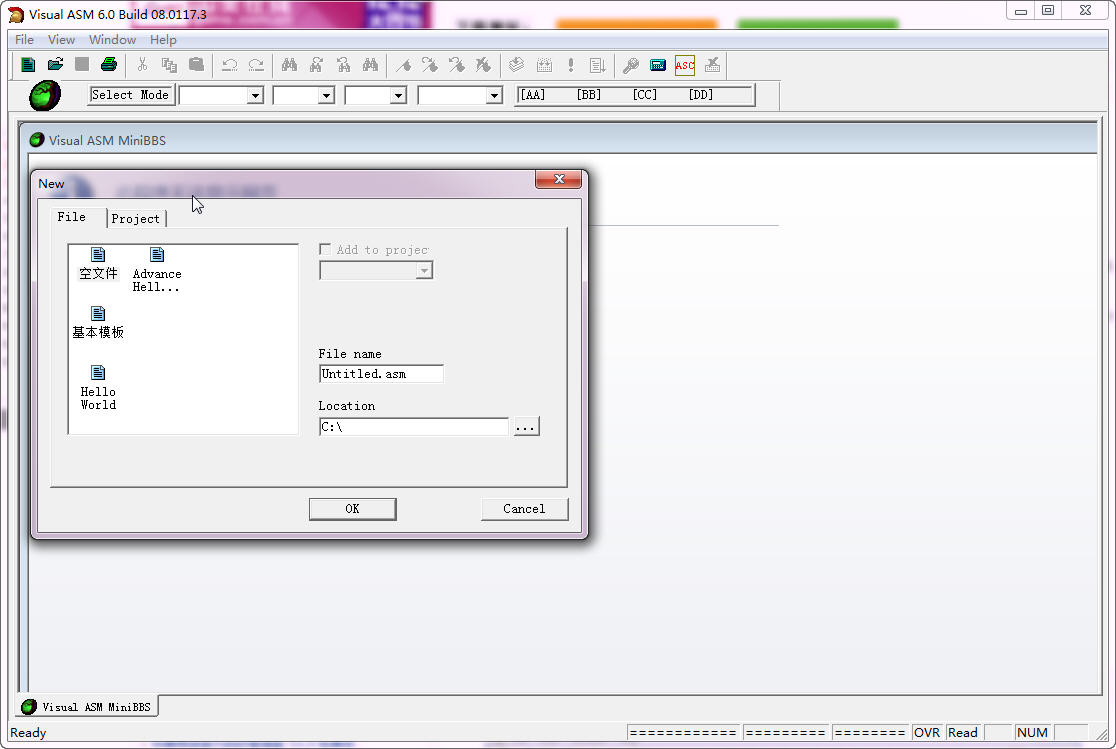This screenshot has width=1116, height=749.
Task: Click the toolbar icon right of ASC
Action: pyautogui.click(x=712, y=65)
